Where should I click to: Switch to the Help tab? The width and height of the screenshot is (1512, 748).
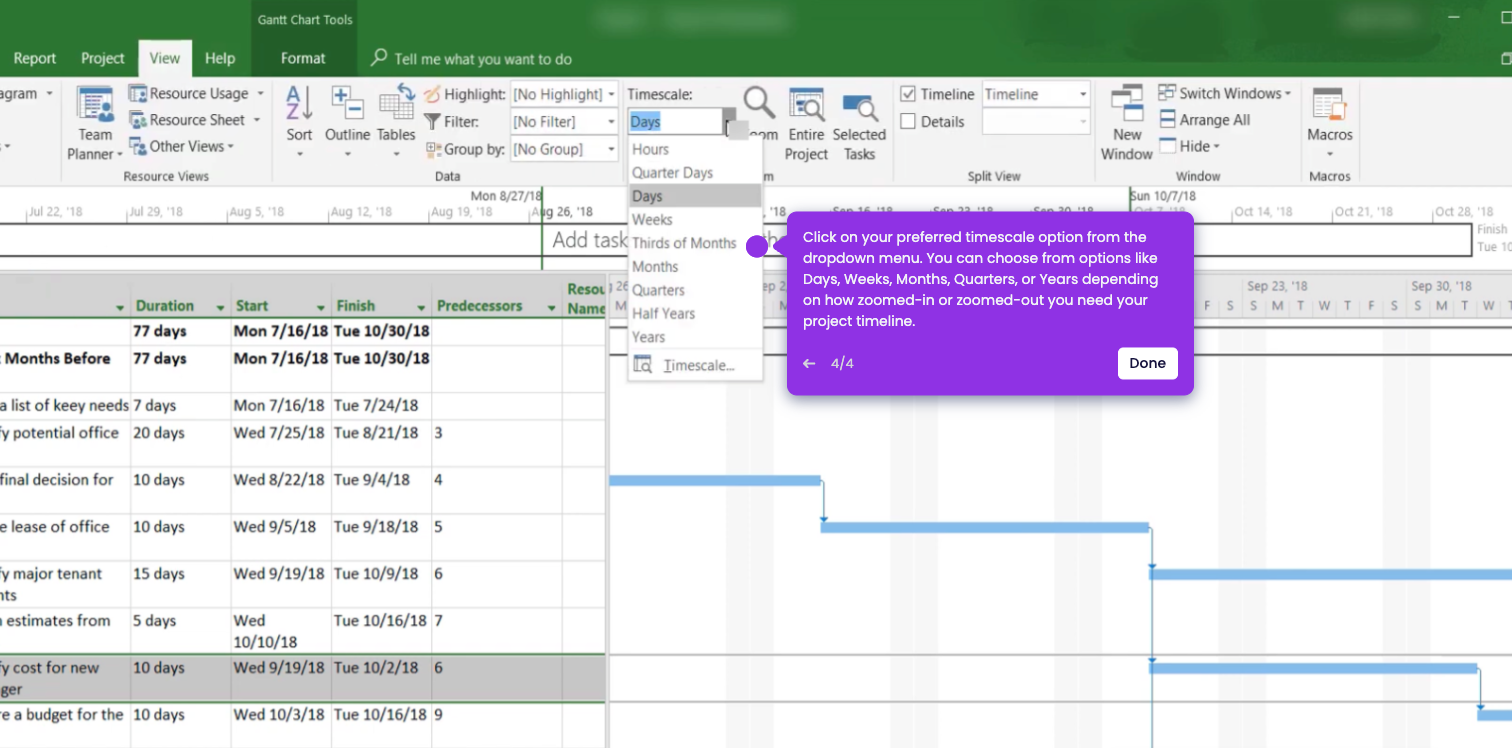point(220,58)
